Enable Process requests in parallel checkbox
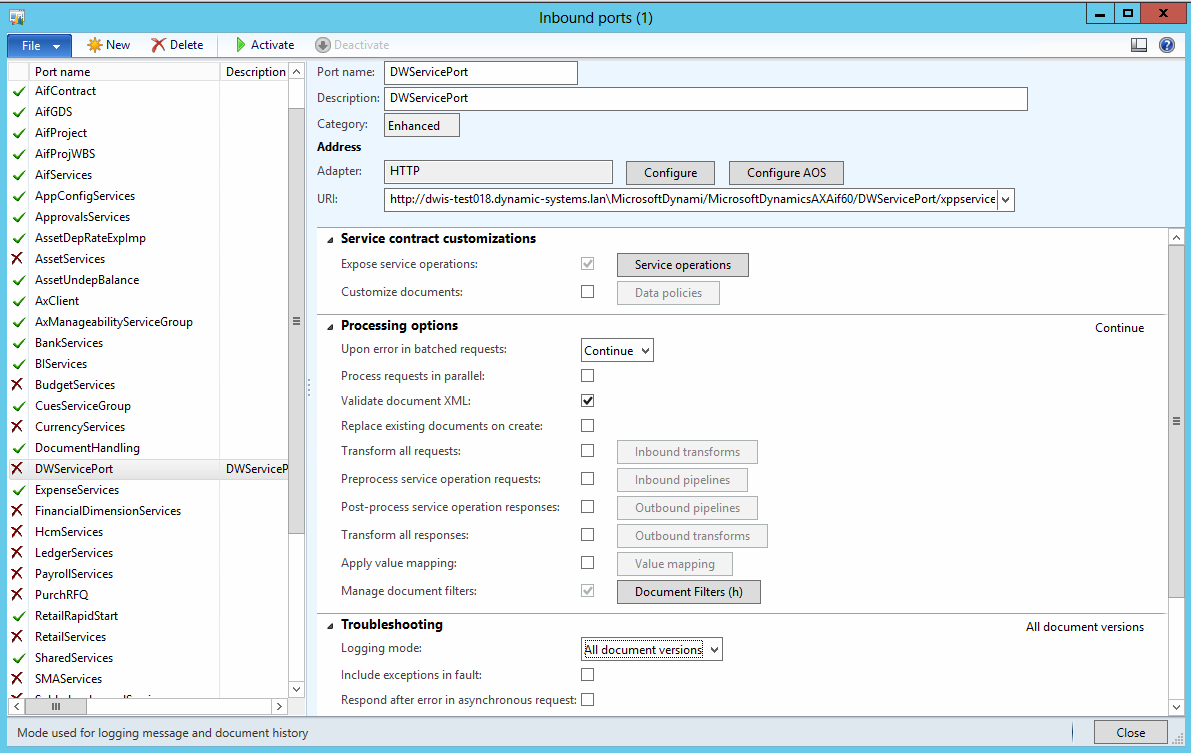The width and height of the screenshot is (1191, 753). click(x=588, y=376)
